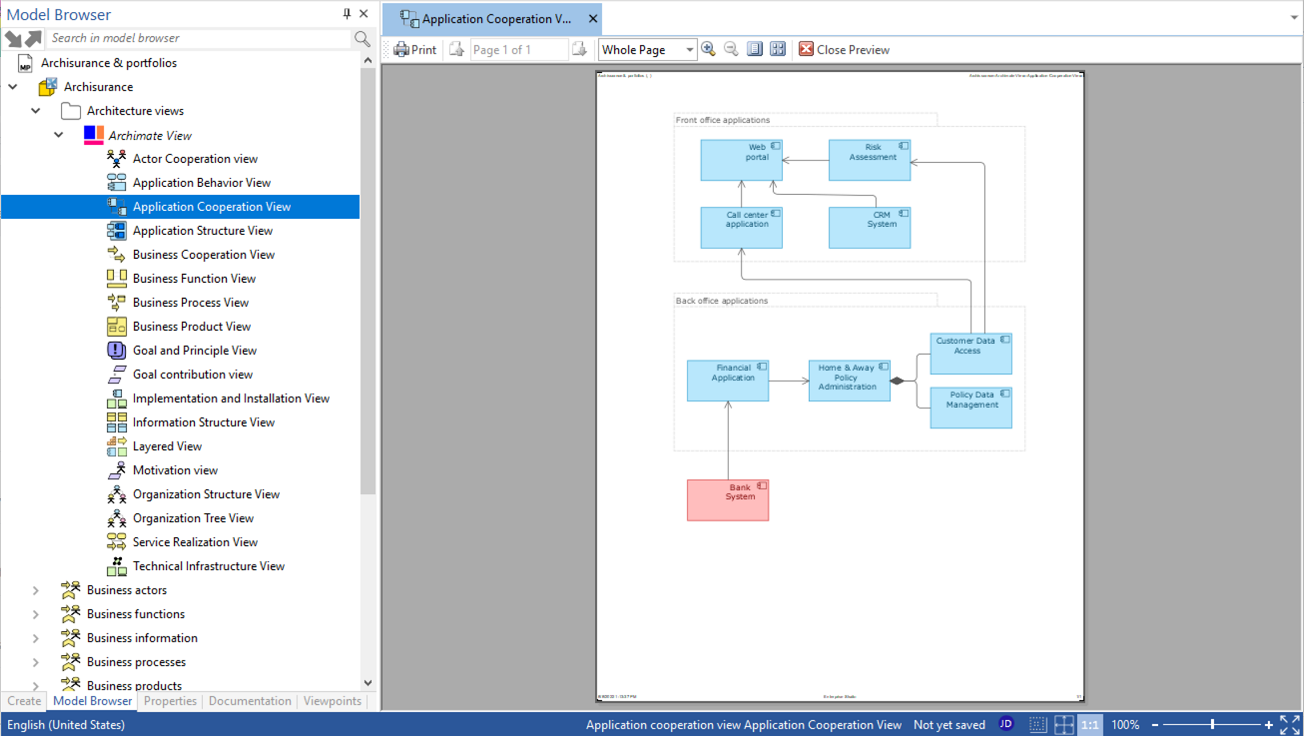The width and height of the screenshot is (1304, 736).
Task: Click the collapse-all arrow icon in Model Browser
Action: click(x=13, y=38)
